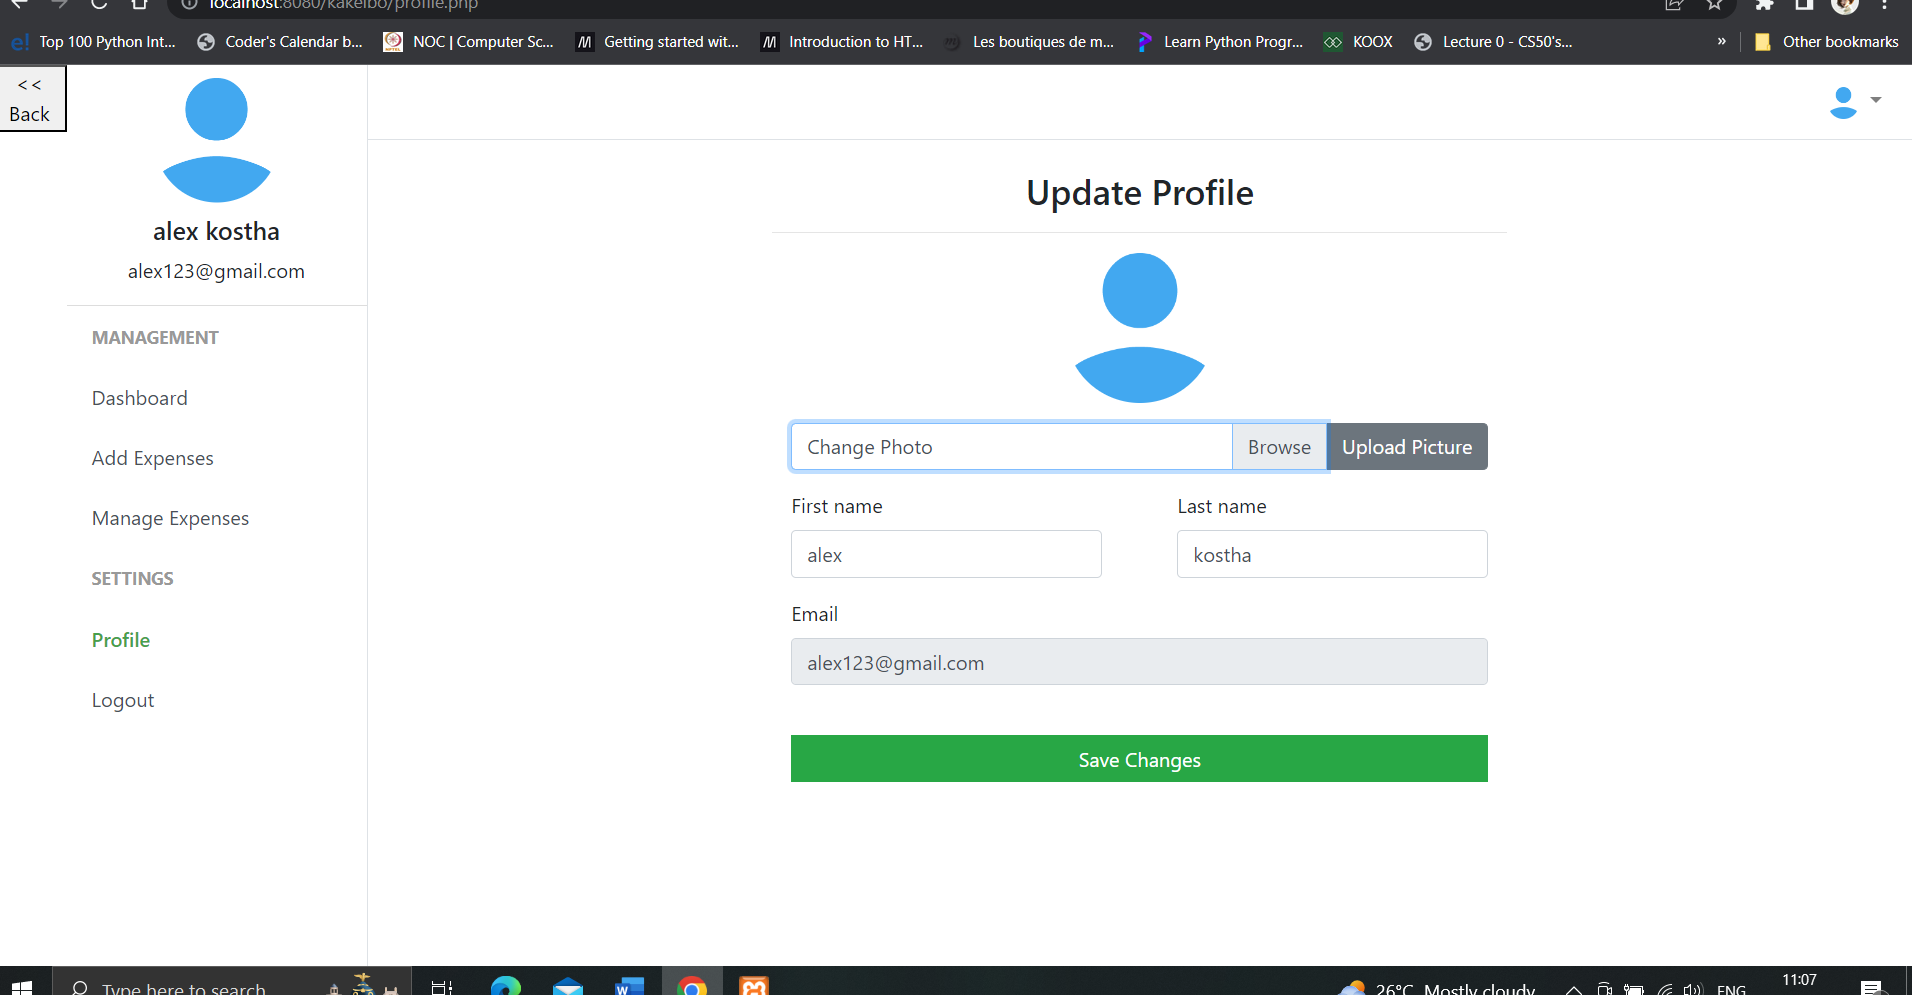Click Browse to choose a photo
1912x995 pixels.
point(1279,447)
